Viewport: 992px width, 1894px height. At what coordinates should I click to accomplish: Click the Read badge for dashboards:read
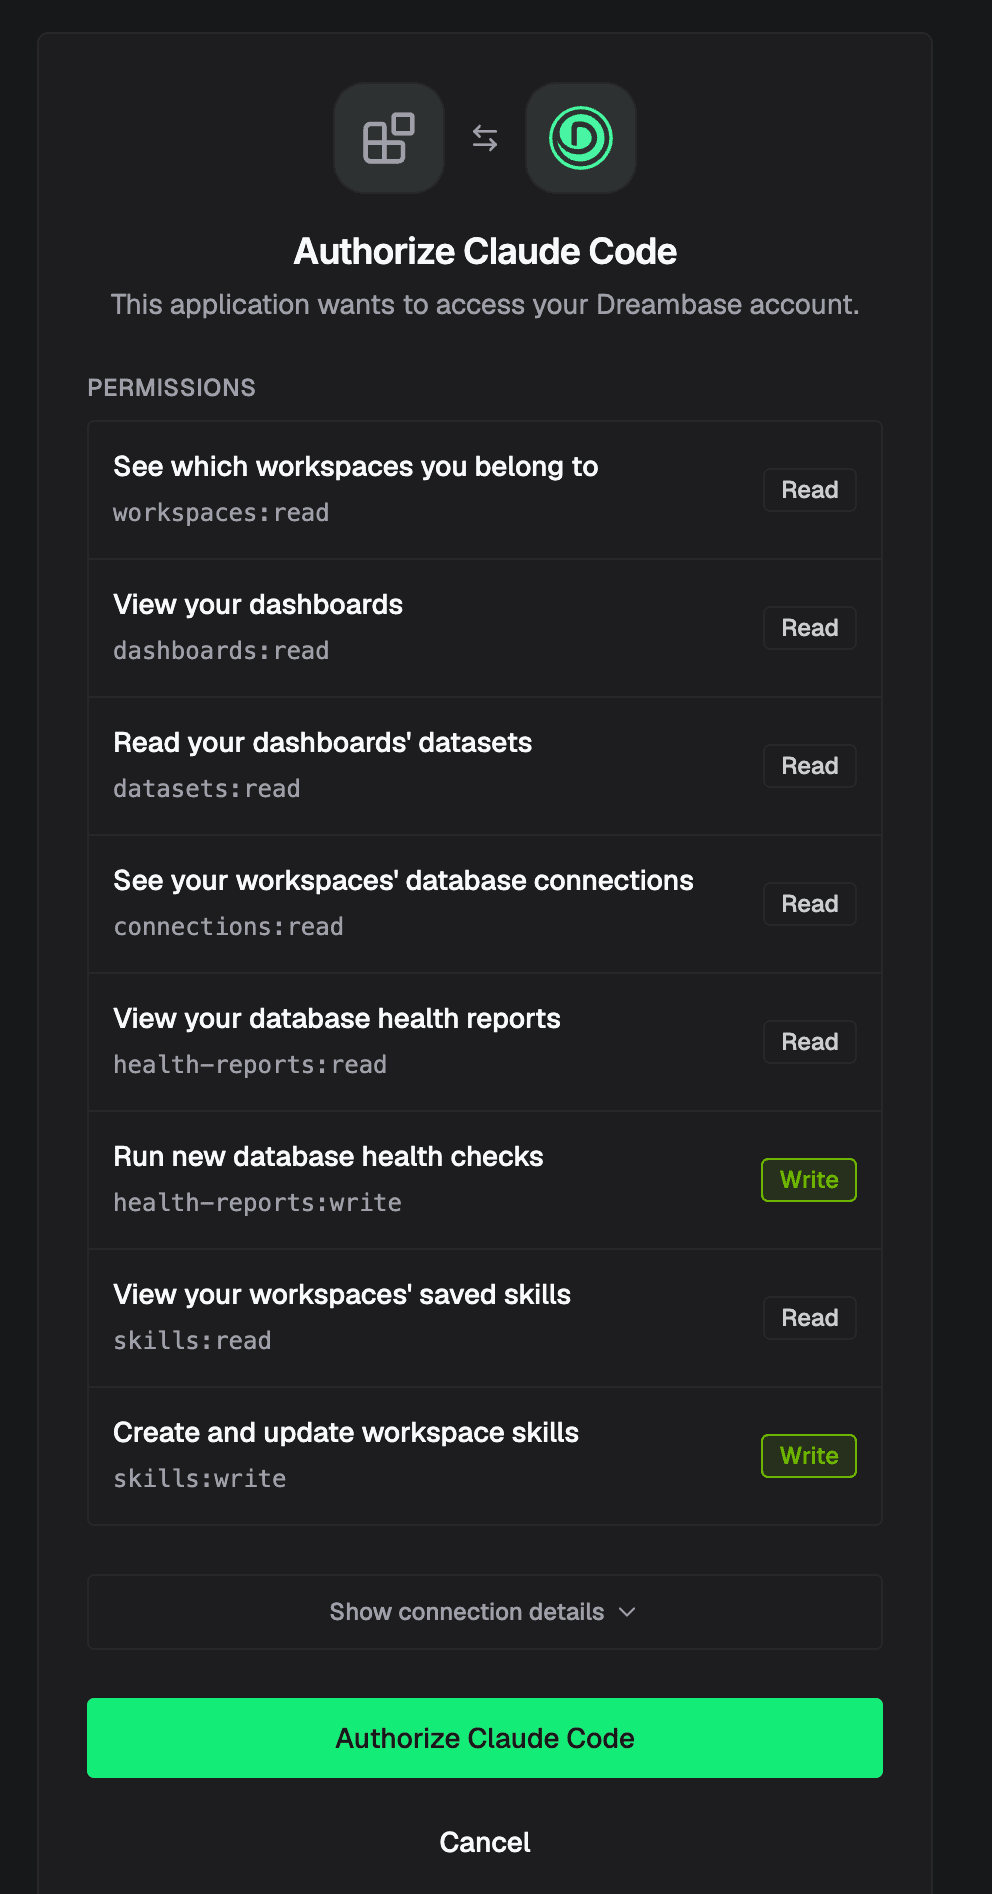coord(810,628)
